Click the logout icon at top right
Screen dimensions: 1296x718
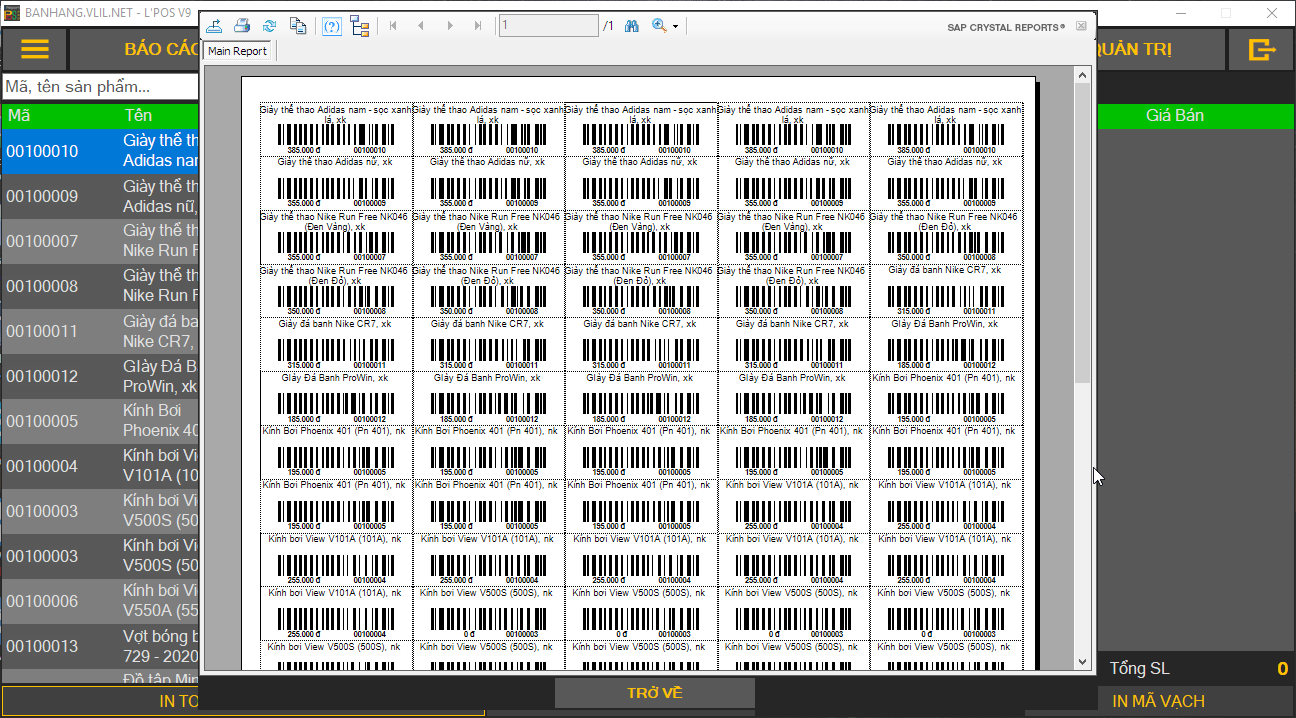(x=1262, y=50)
